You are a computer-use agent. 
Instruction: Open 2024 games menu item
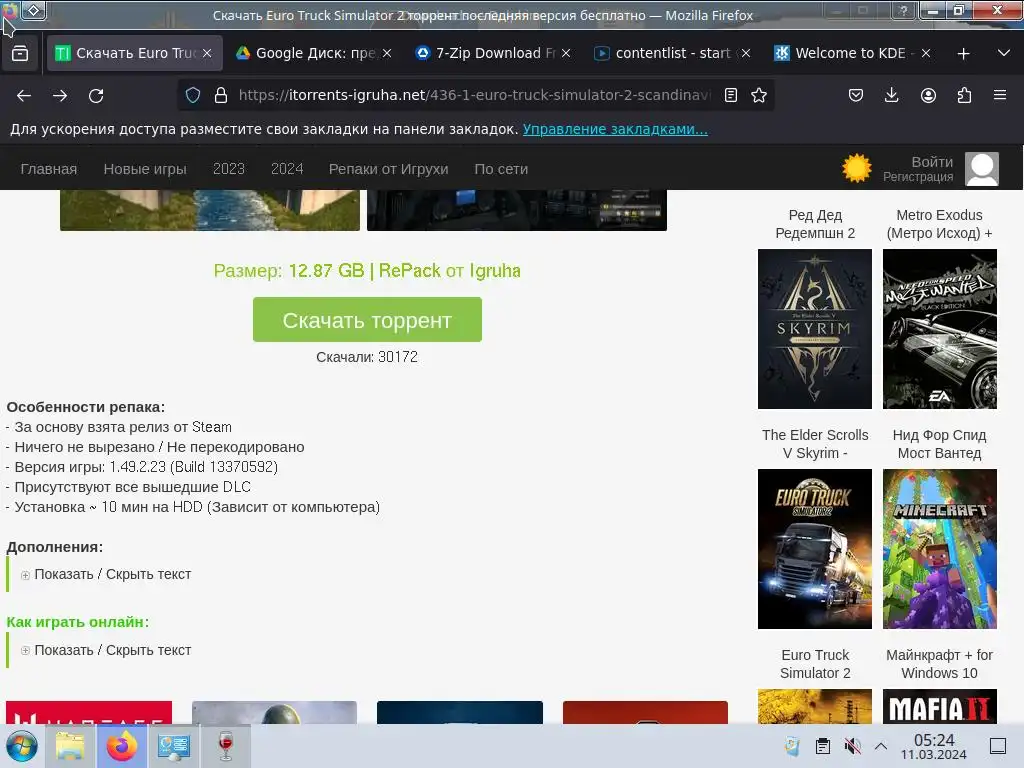(287, 169)
